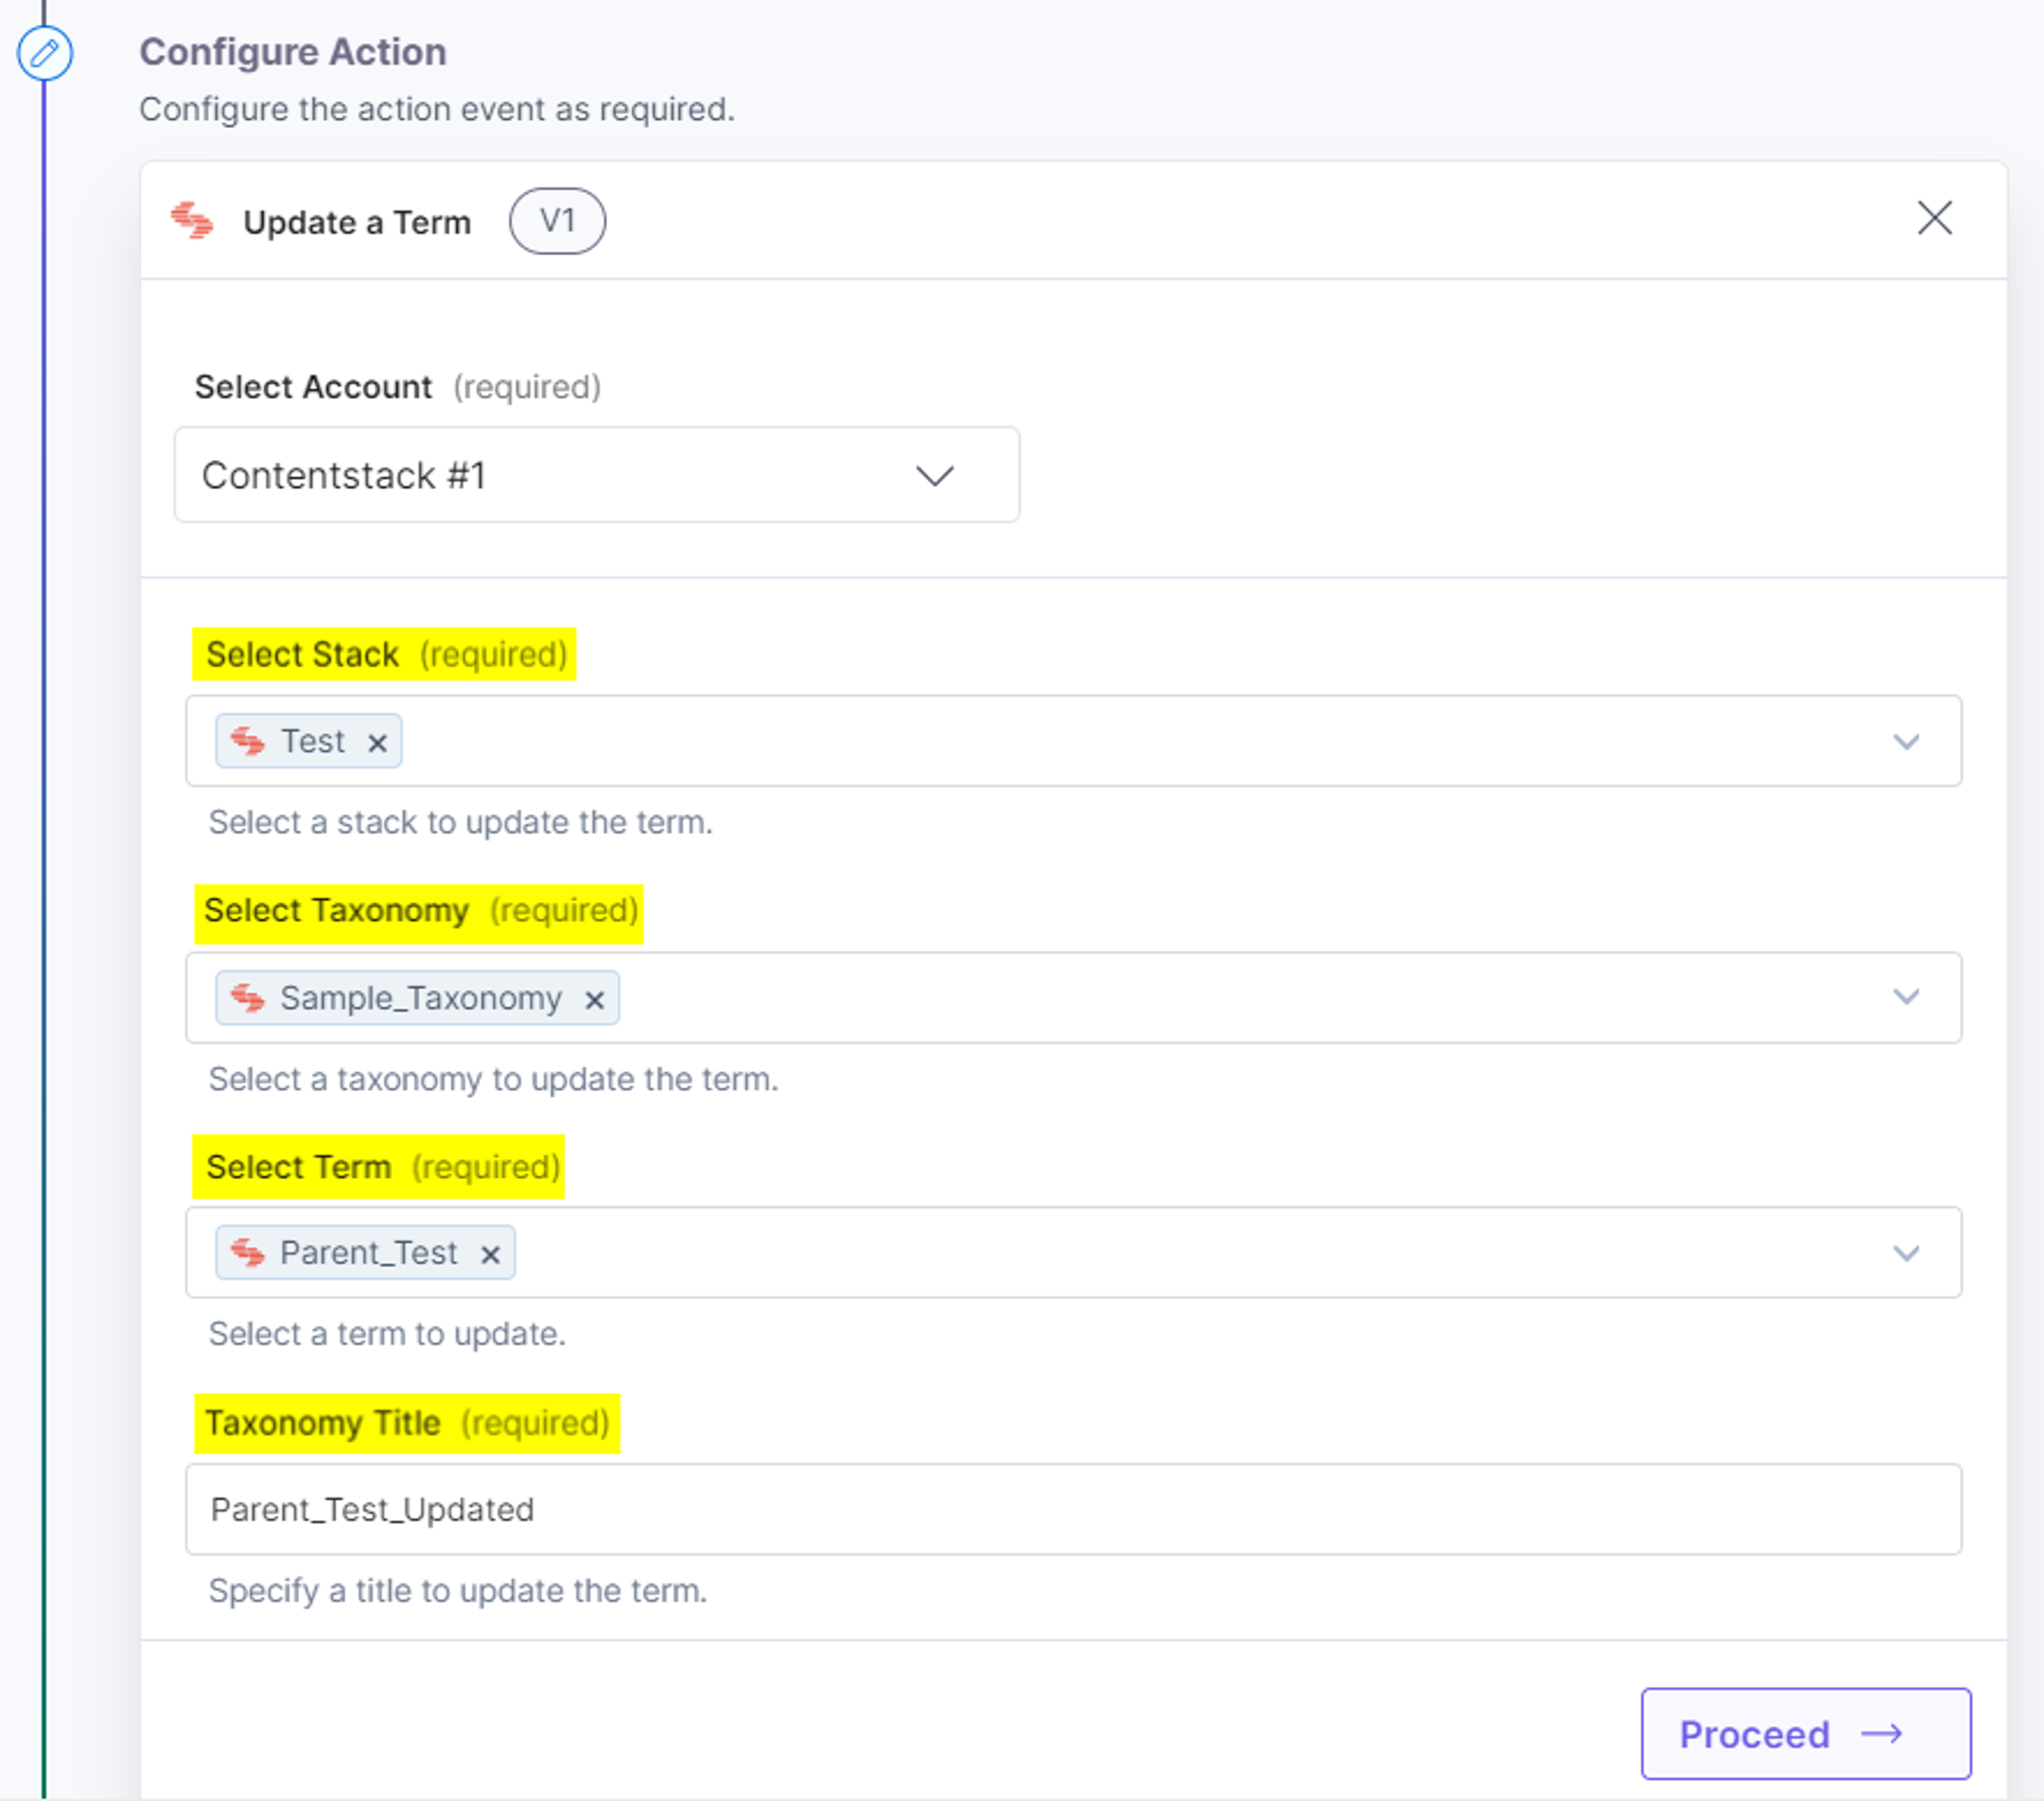Screen dimensions: 2044x1801
Task: Click the 'Select Term' label
Action: [x=298, y=1167]
